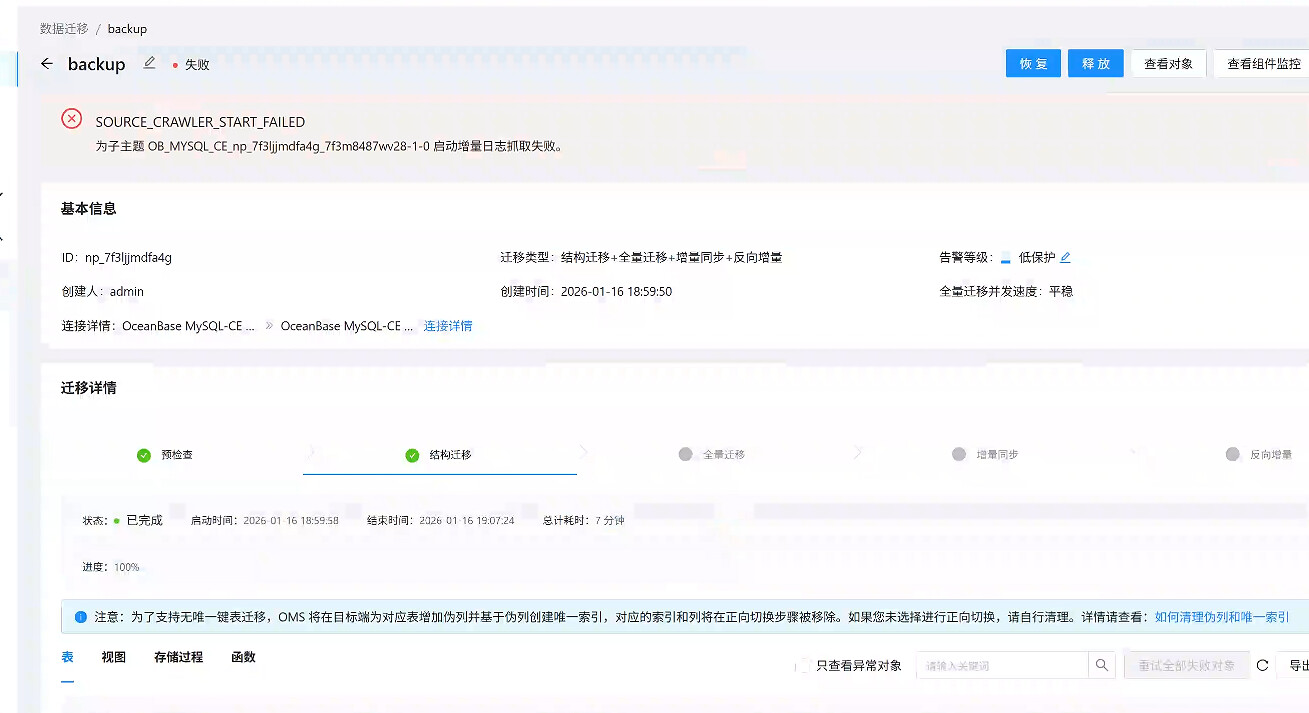Screen dimensions: 1309x713
Task: Open the 存储过程 tab
Action: (178, 658)
